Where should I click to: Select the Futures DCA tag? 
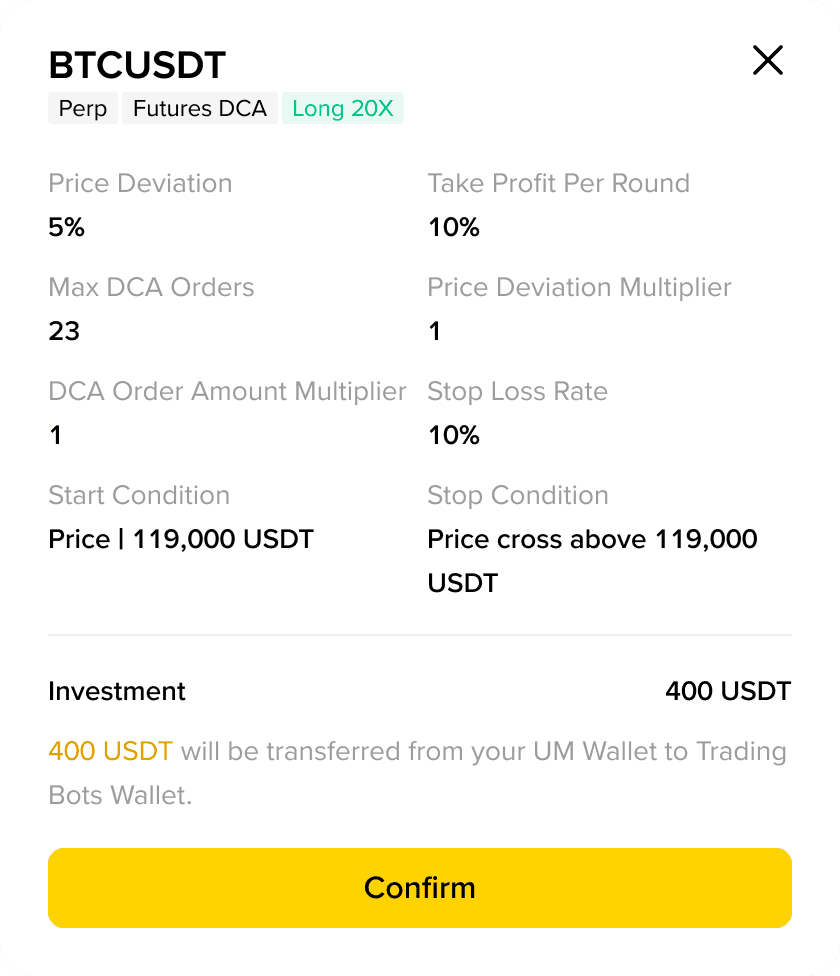pyautogui.click(x=200, y=108)
